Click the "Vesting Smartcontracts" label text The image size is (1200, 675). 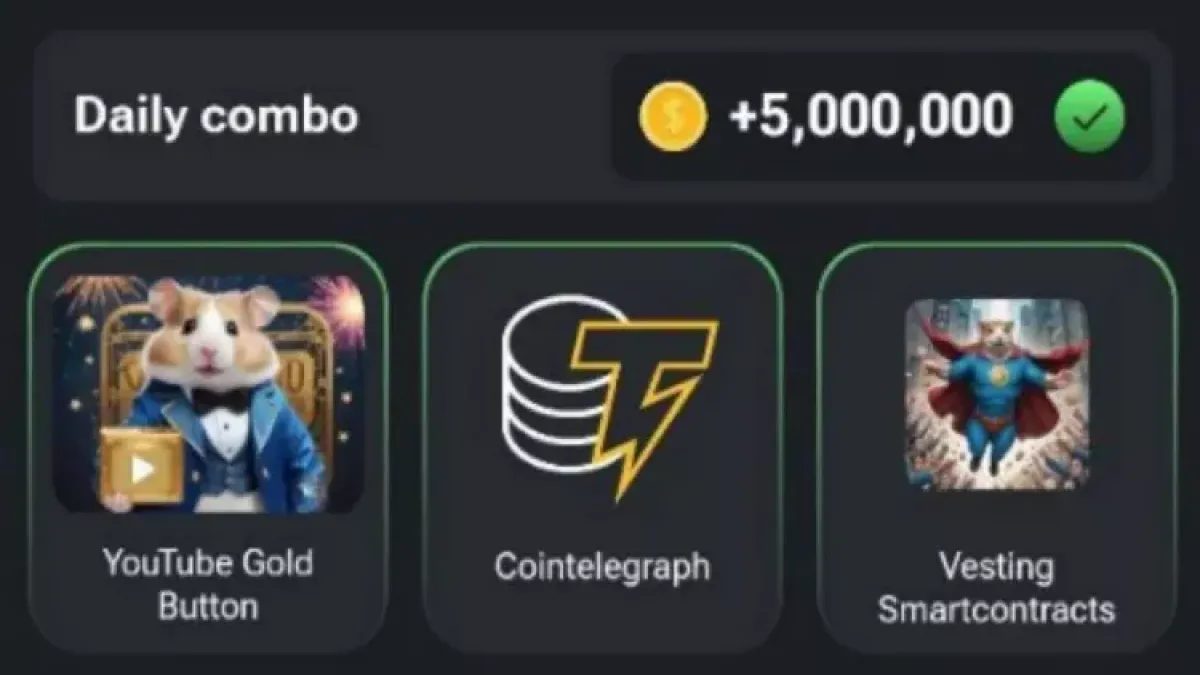(x=997, y=588)
